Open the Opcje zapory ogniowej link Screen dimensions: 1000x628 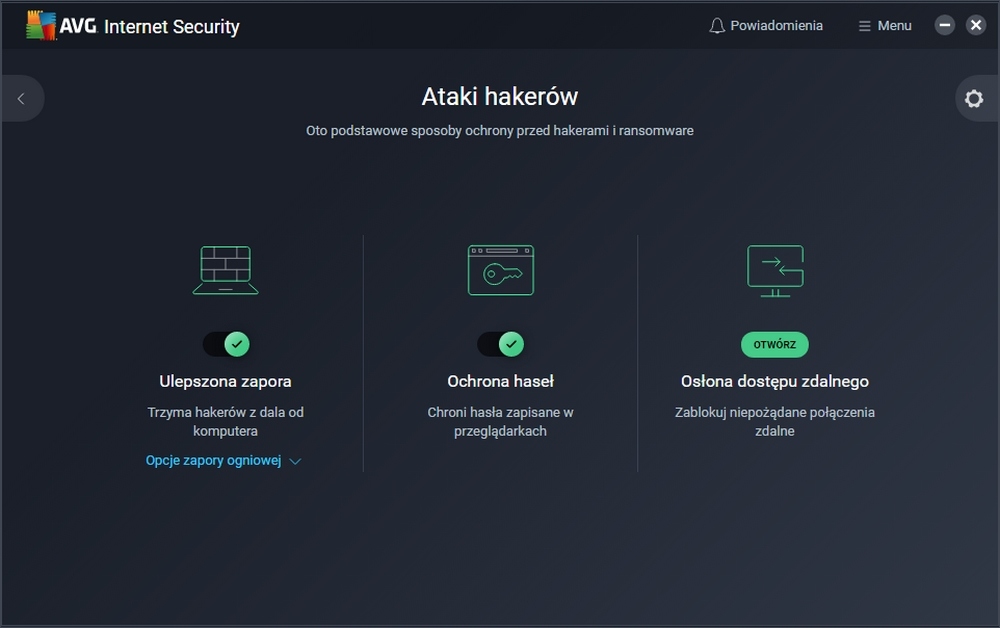213,461
